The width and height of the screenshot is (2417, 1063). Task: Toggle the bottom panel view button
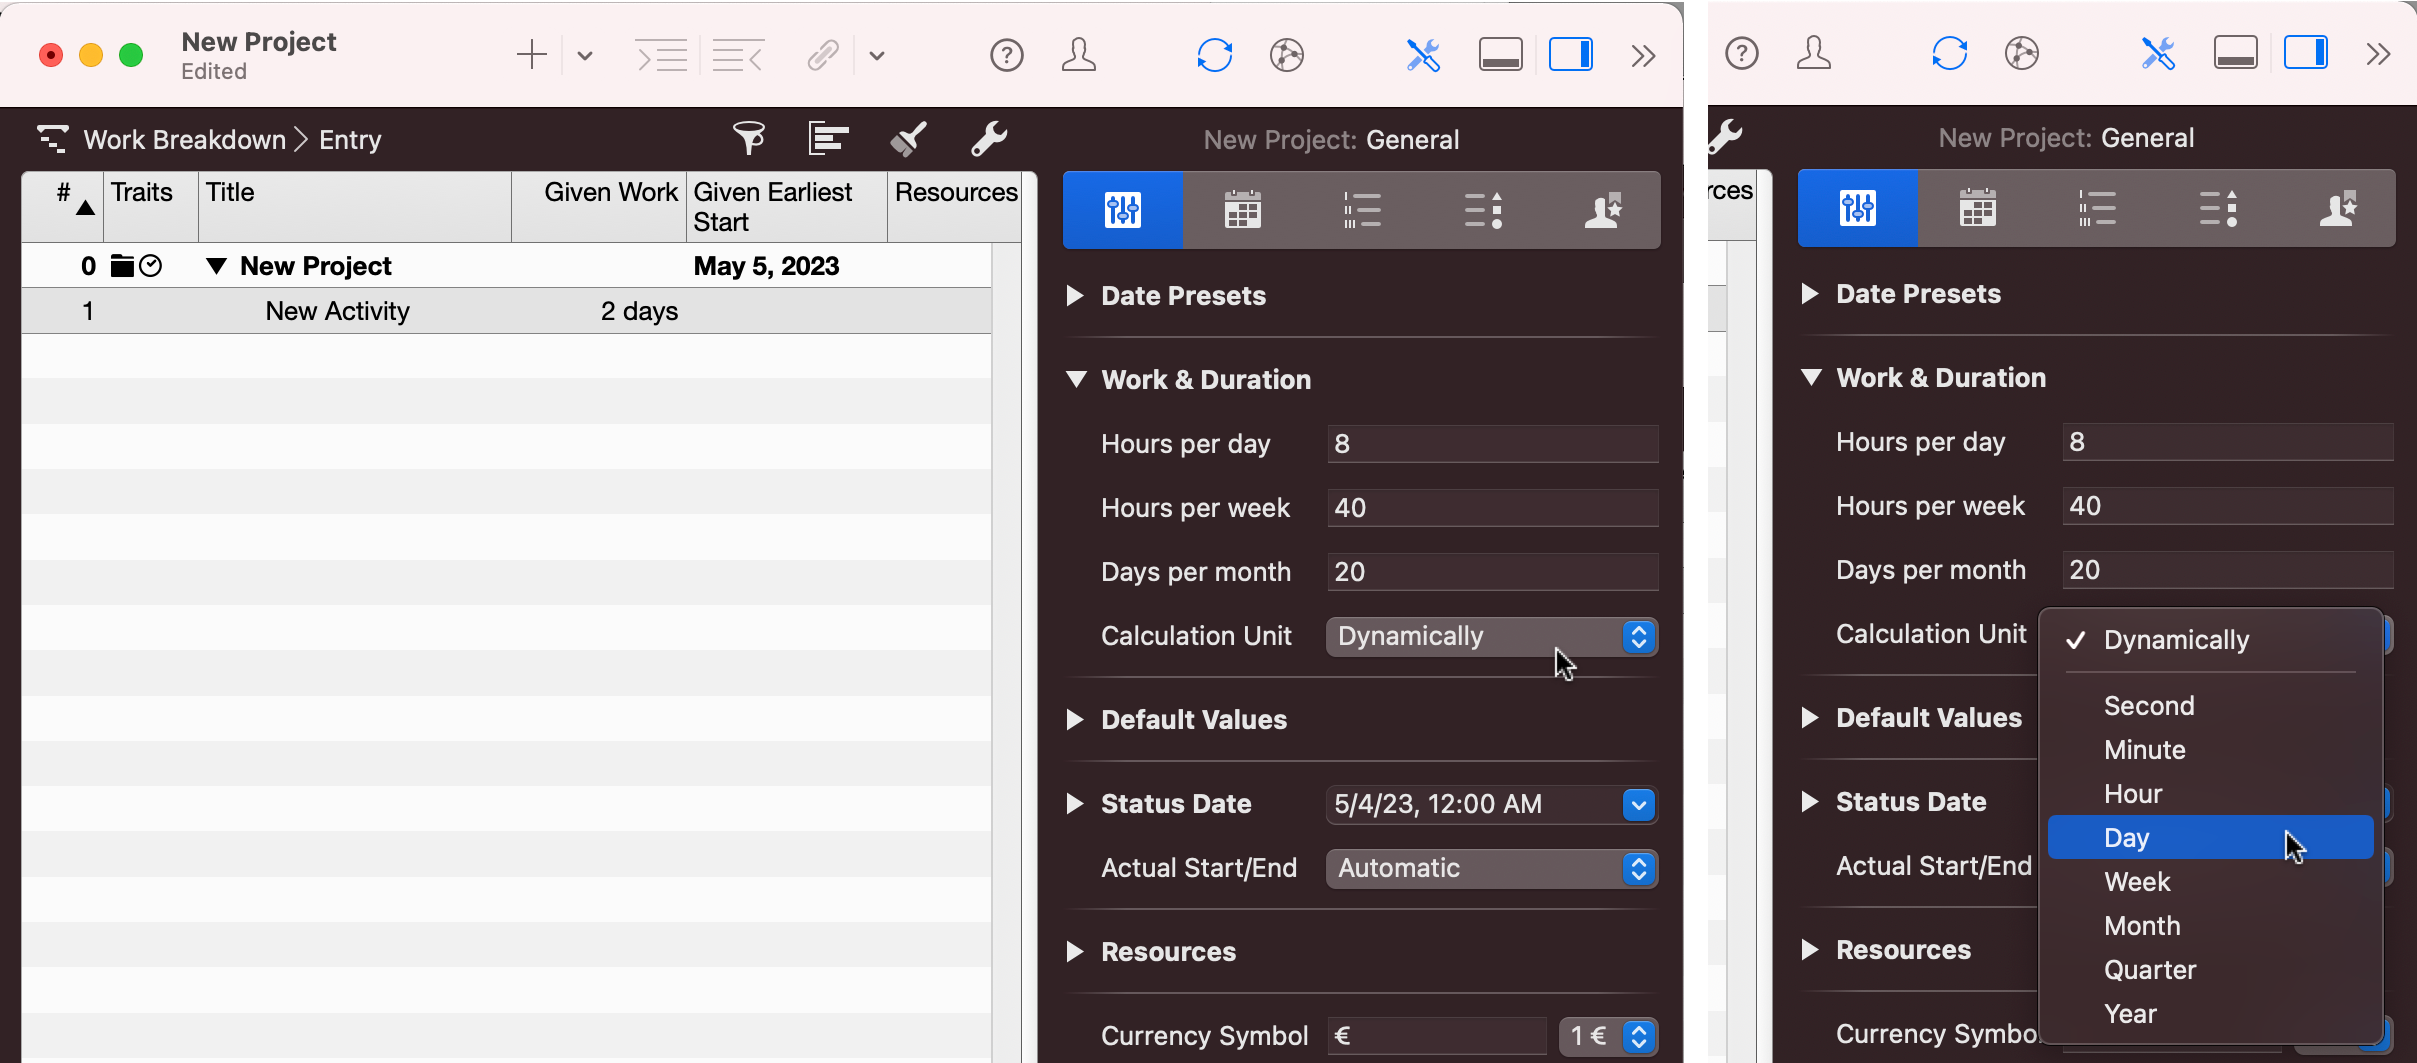[1500, 55]
